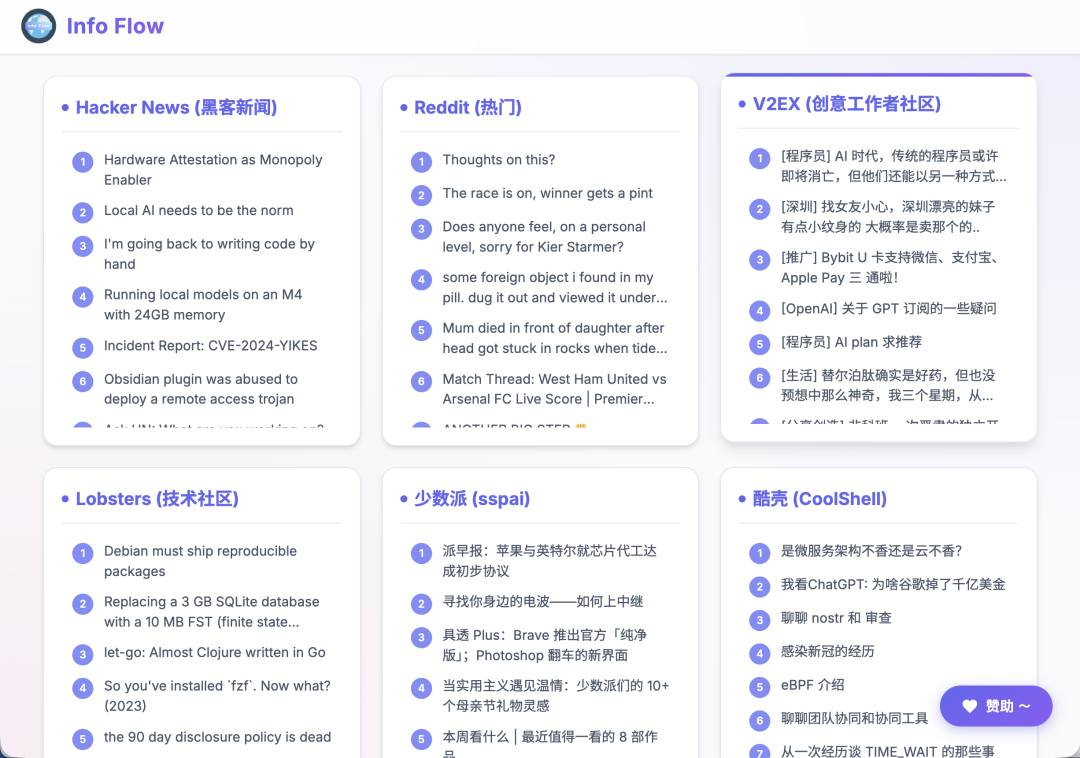The width and height of the screenshot is (1080, 758).
Task: Open the 90 day disclosure policy is dead
Action: click(218, 737)
